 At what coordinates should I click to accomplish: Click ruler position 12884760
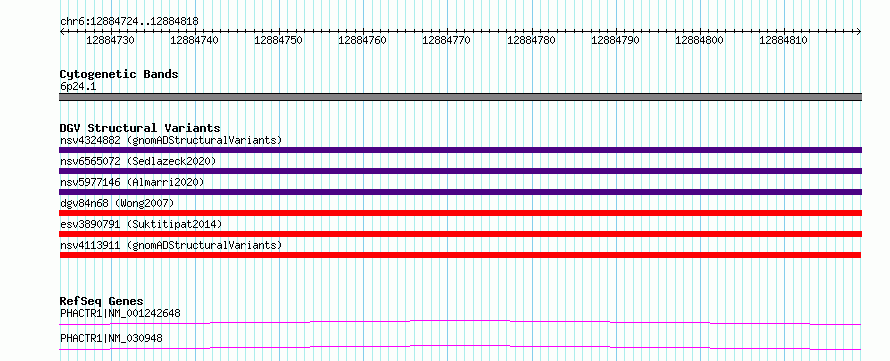pyautogui.click(x=363, y=40)
